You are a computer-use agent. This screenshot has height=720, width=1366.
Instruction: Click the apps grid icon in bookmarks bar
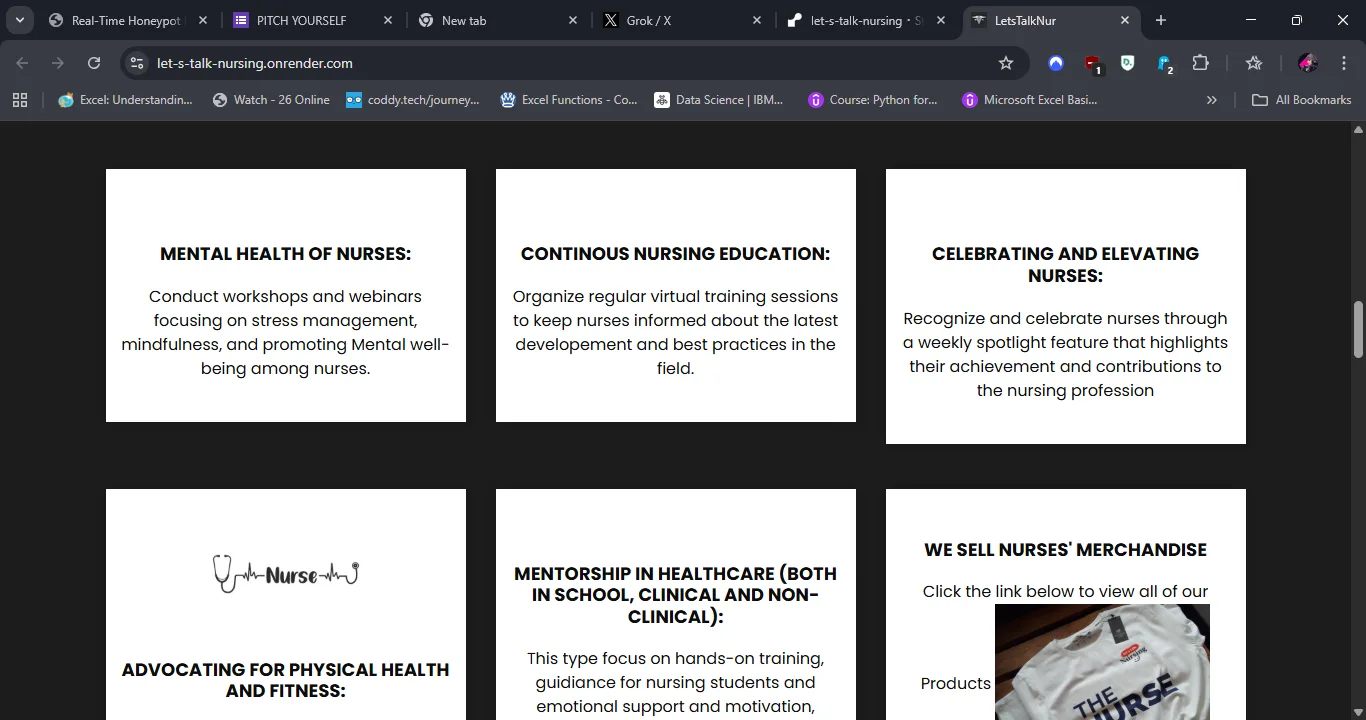20,100
